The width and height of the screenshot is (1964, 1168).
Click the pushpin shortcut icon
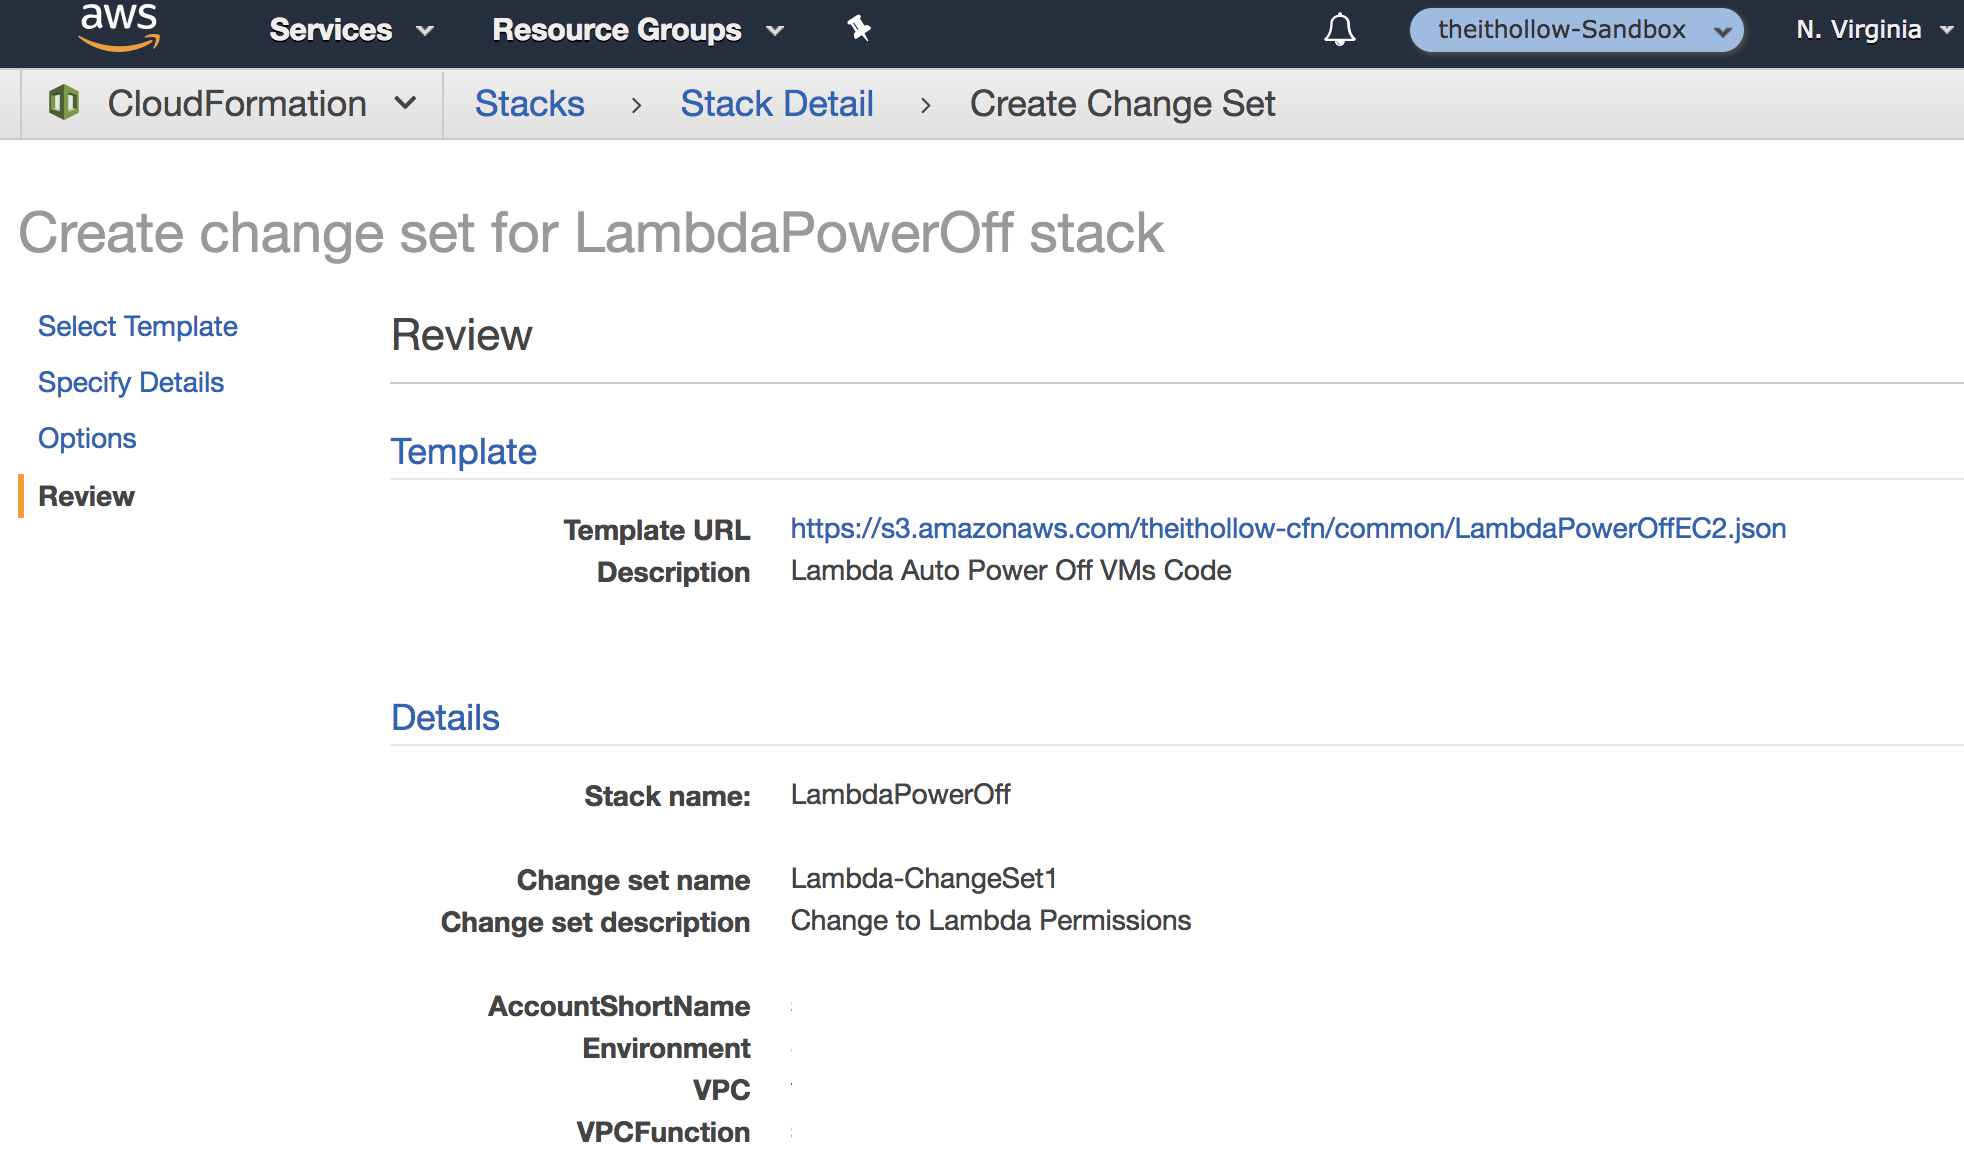859,29
